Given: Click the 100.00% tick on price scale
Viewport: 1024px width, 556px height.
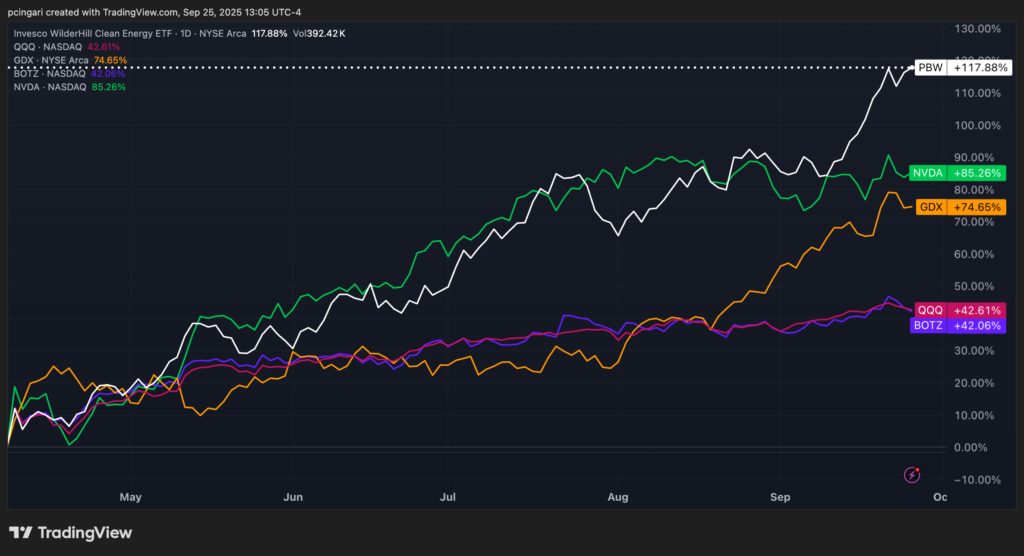Looking at the screenshot, I should pyautogui.click(x=980, y=126).
